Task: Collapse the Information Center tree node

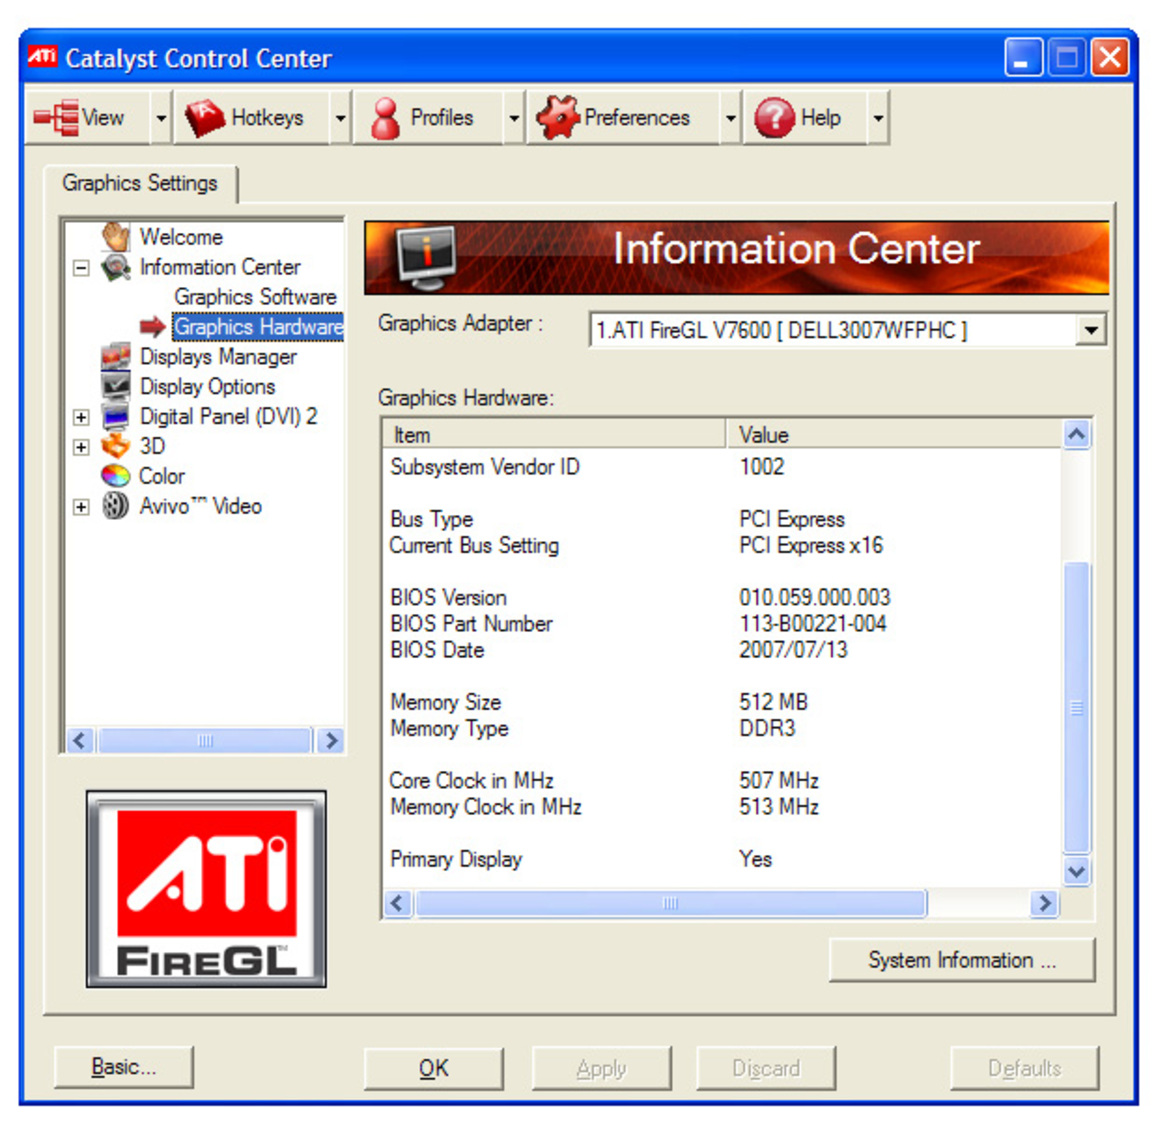Action: pos(81,268)
